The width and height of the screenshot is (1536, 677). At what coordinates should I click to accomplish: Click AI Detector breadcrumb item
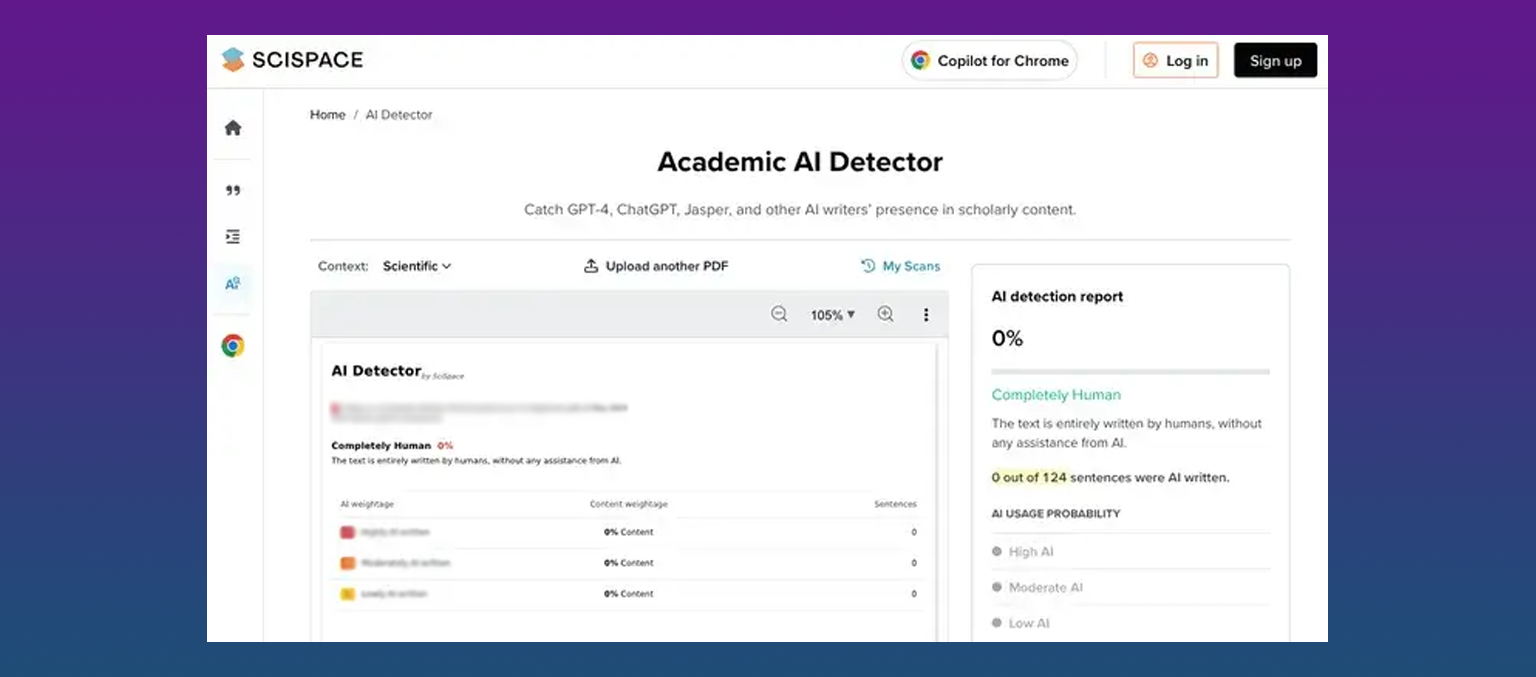[x=399, y=115]
